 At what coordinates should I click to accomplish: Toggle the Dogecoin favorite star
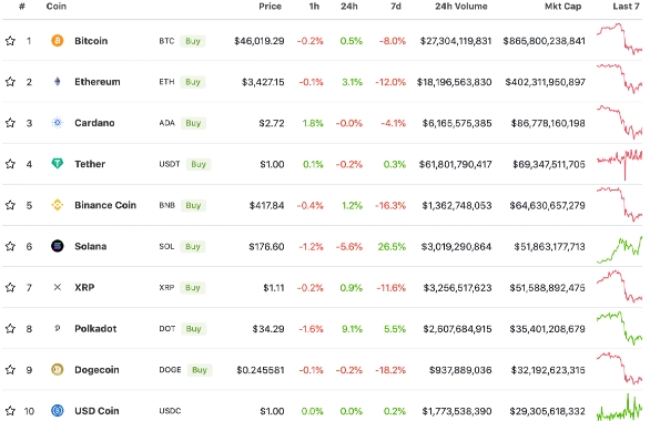point(10,370)
